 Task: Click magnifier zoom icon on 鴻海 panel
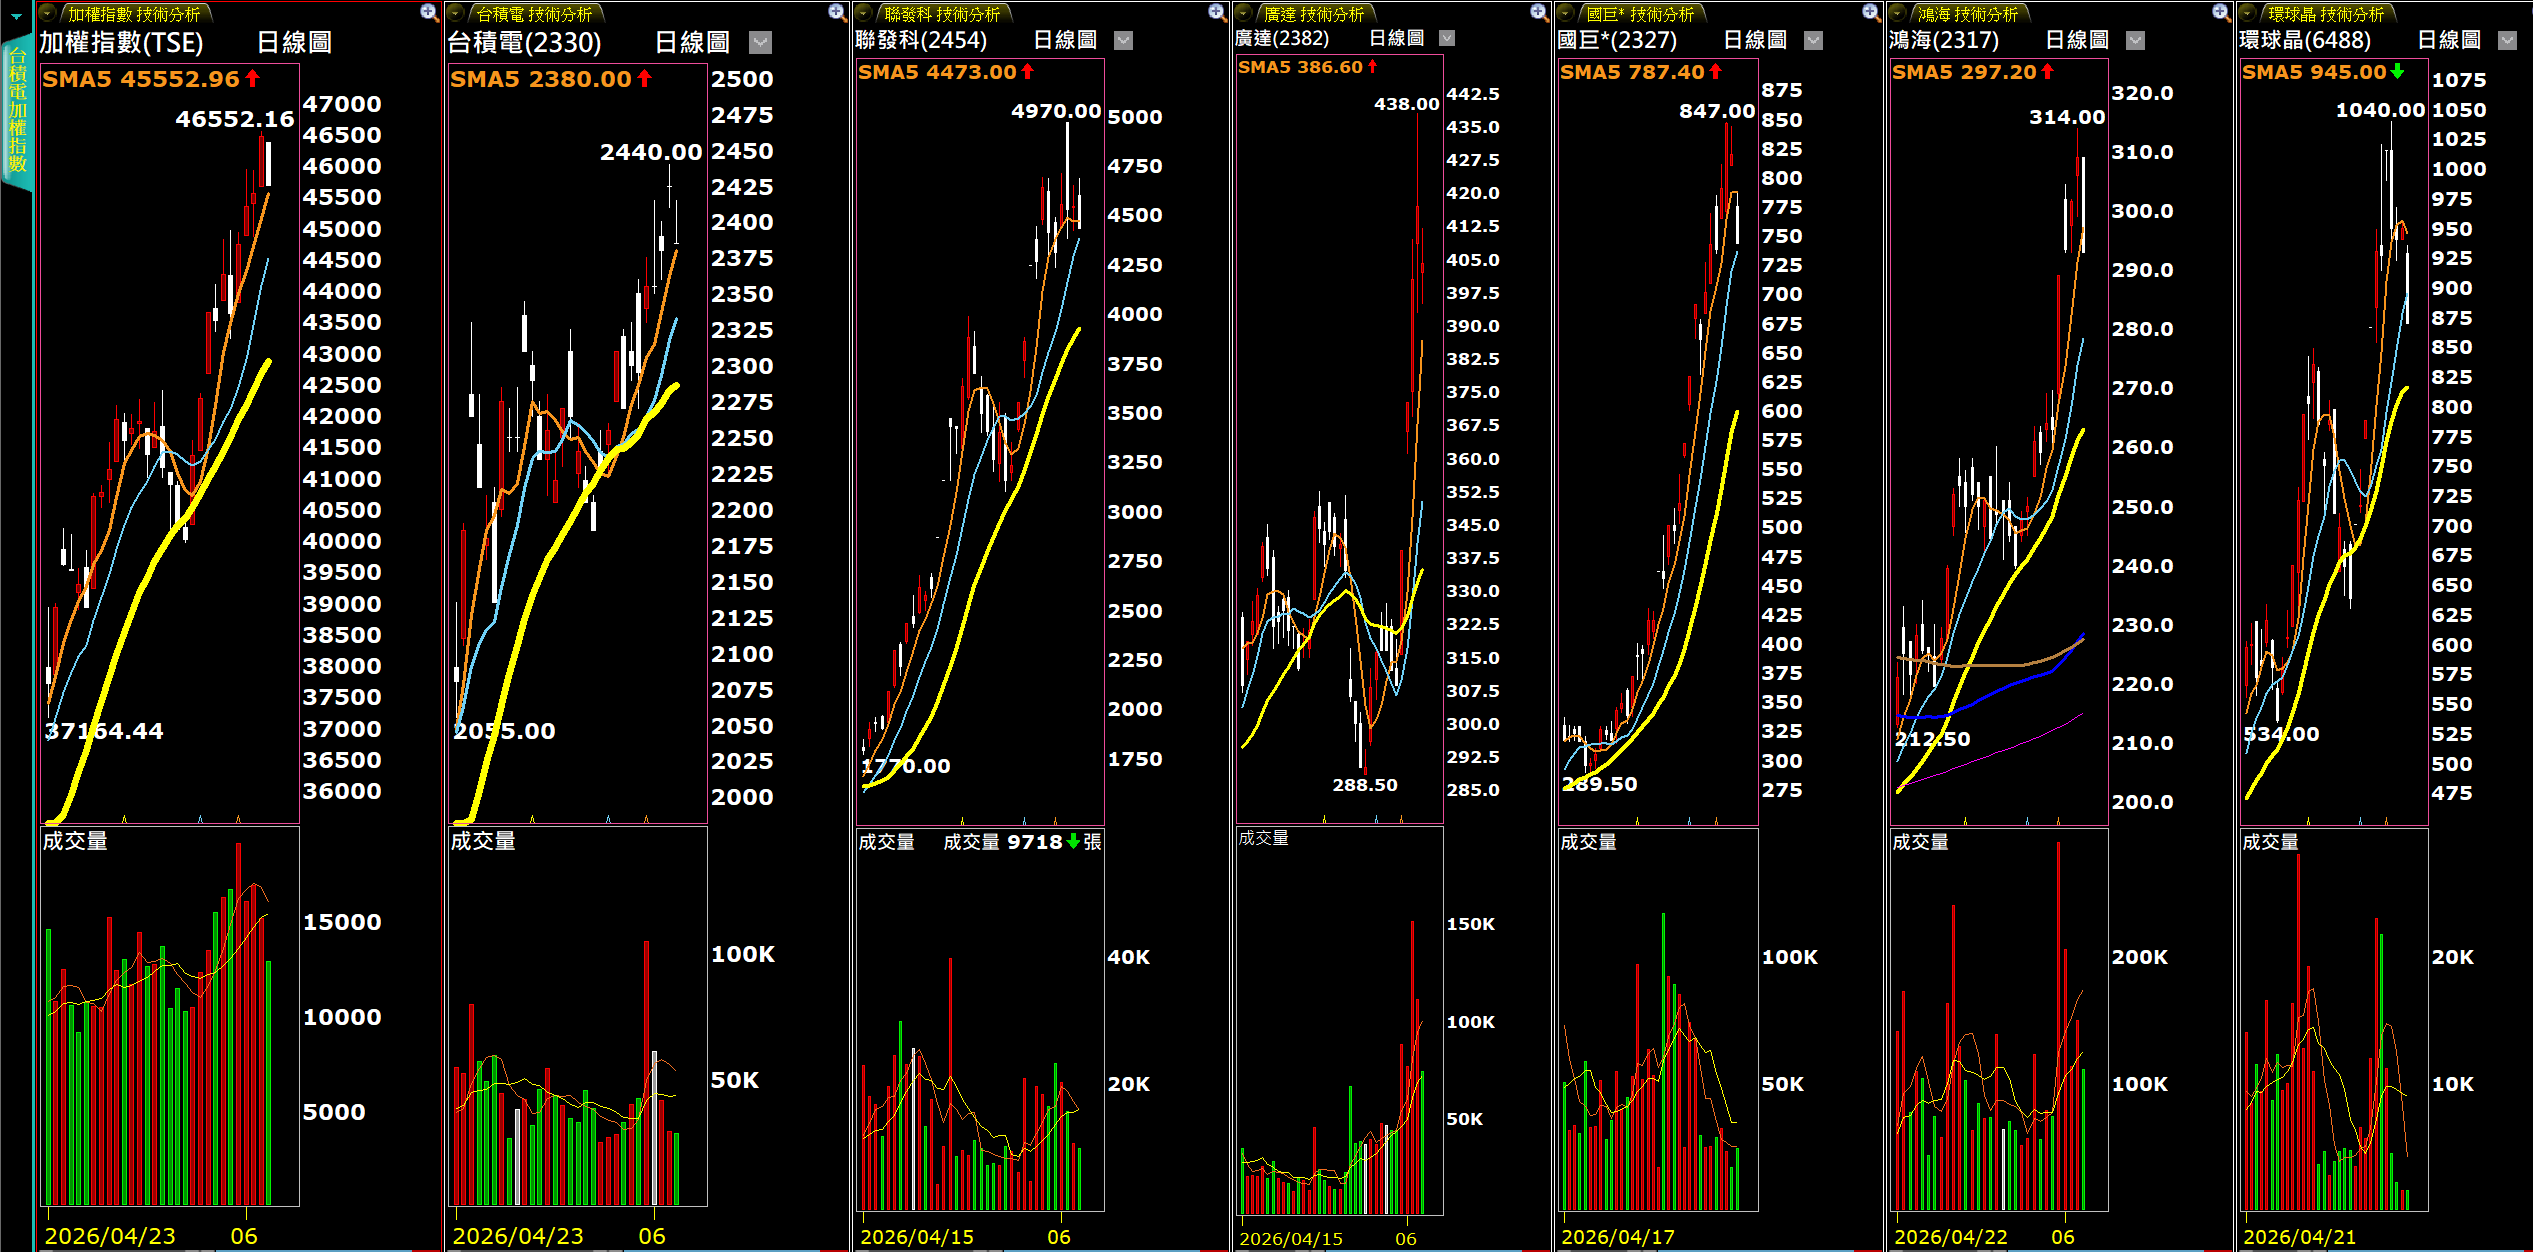(2220, 13)
